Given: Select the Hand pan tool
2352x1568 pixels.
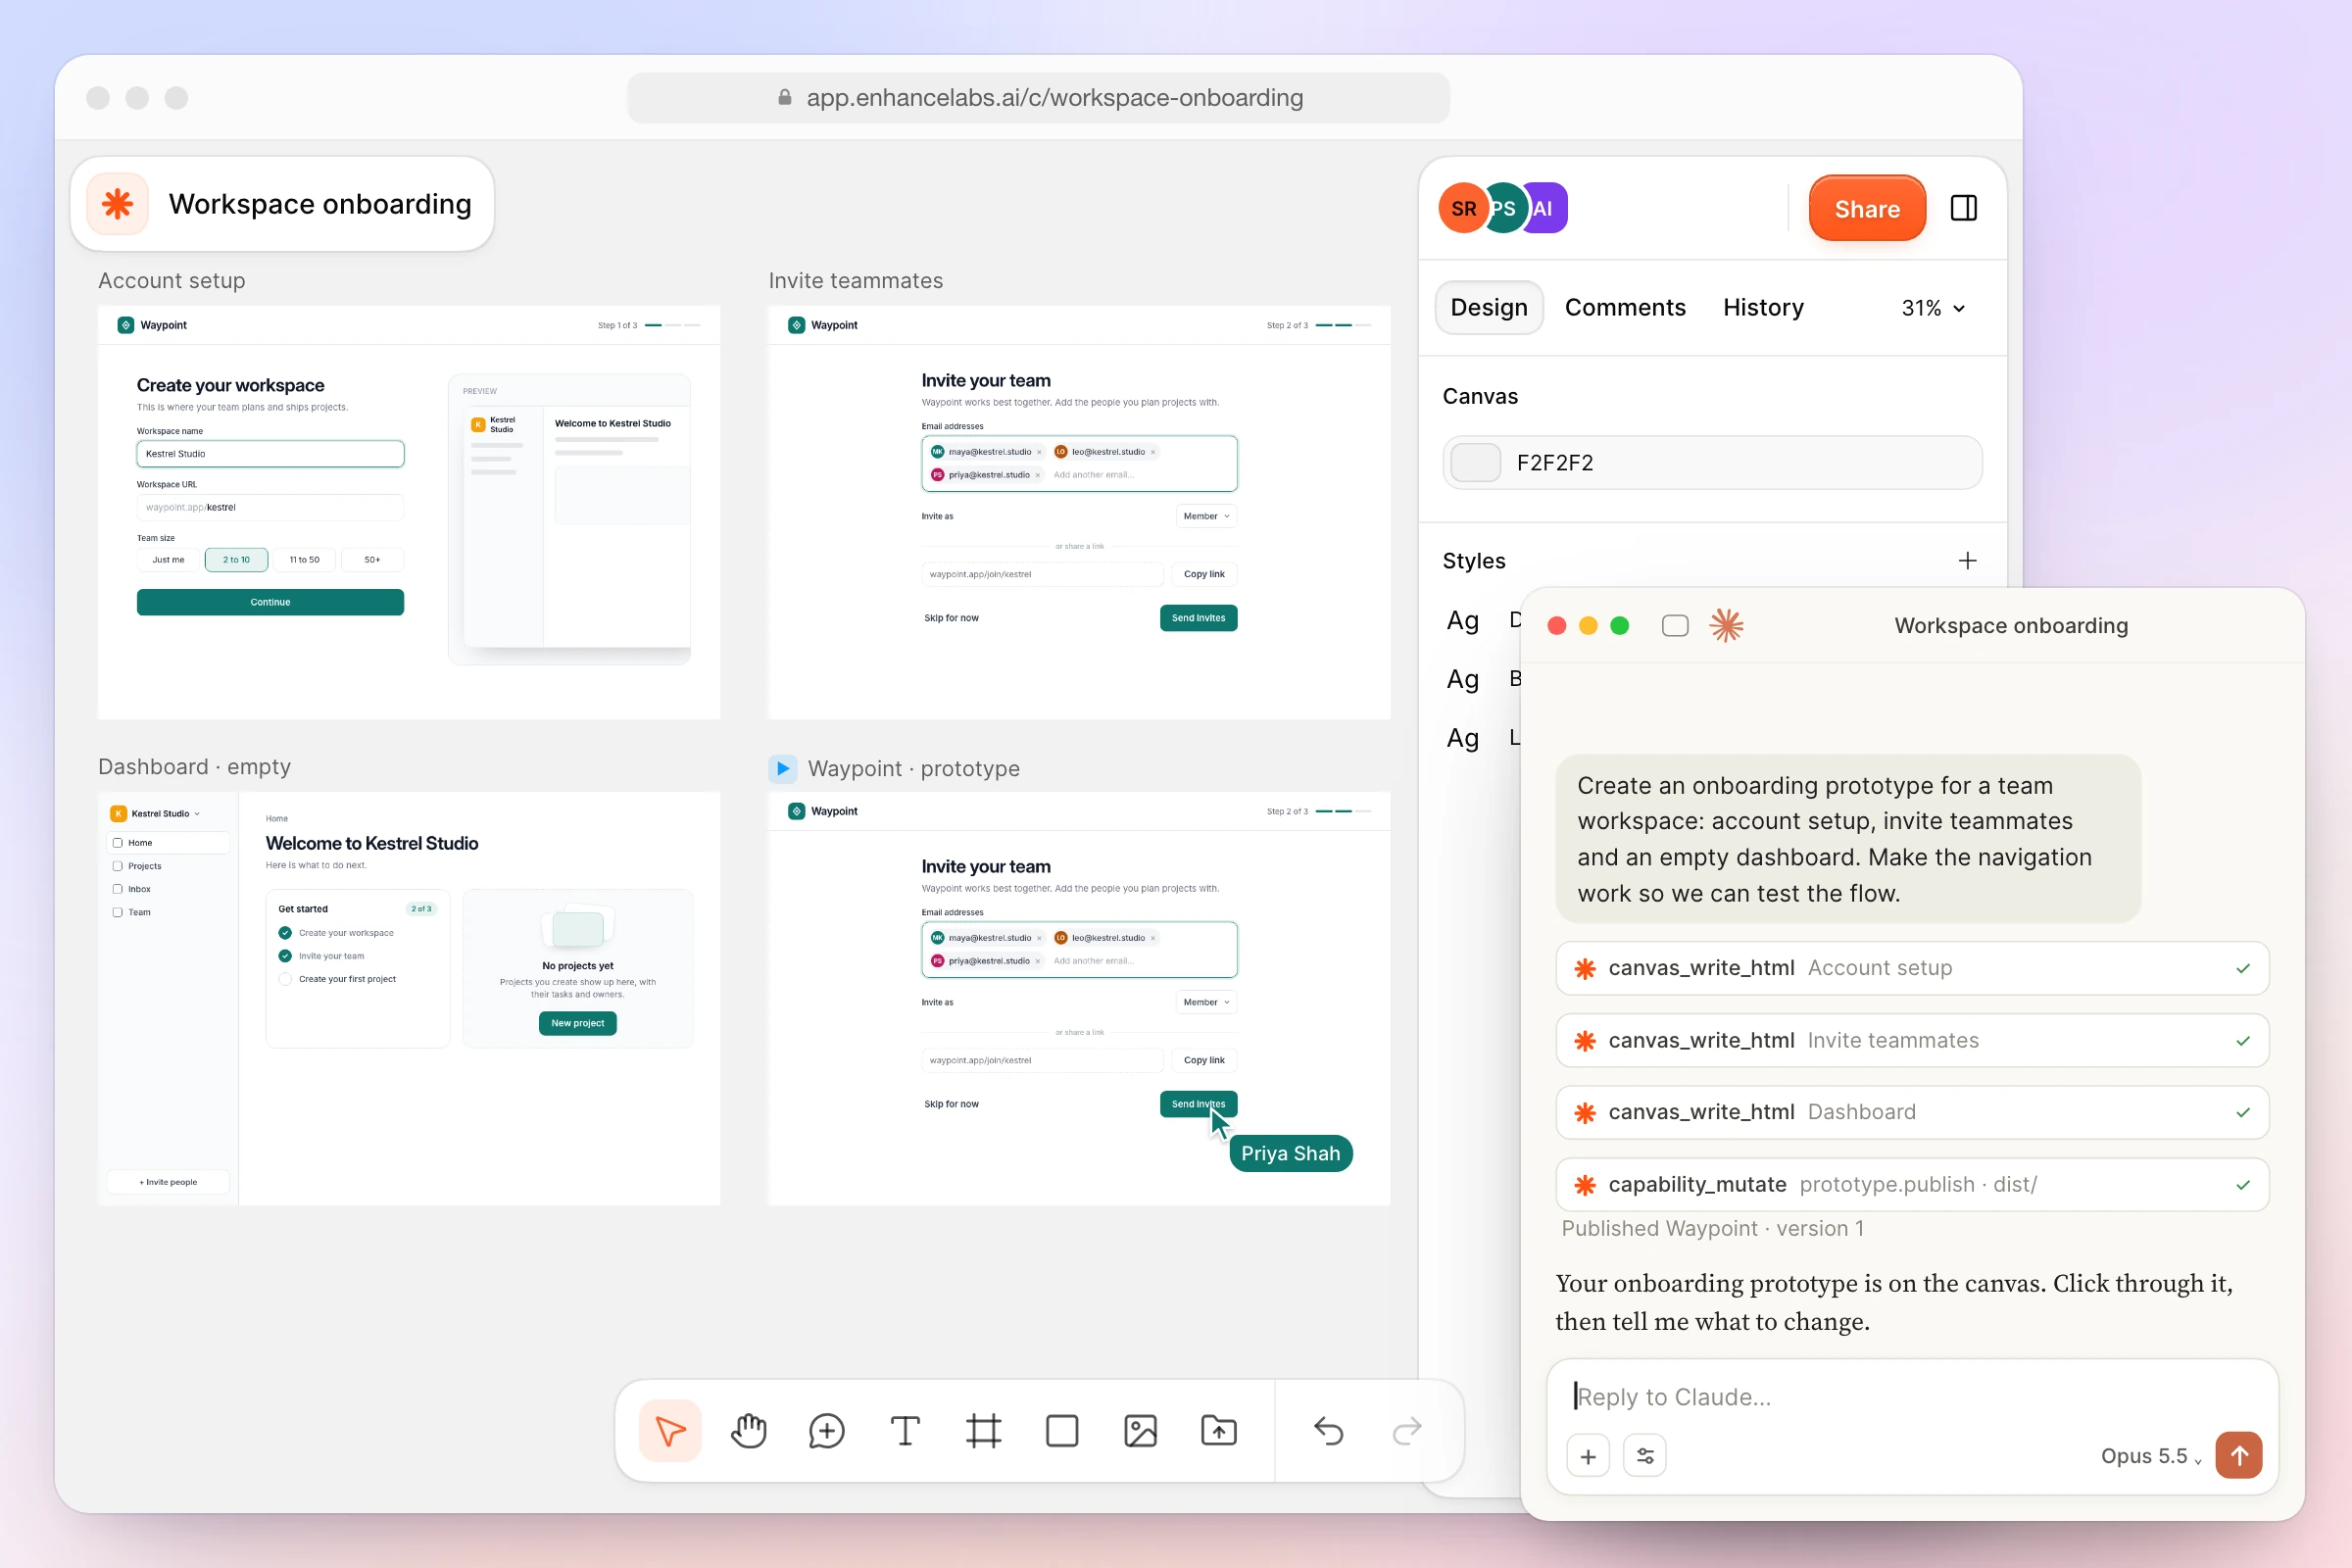Looking at the screenshot, I should (748, 1431).
